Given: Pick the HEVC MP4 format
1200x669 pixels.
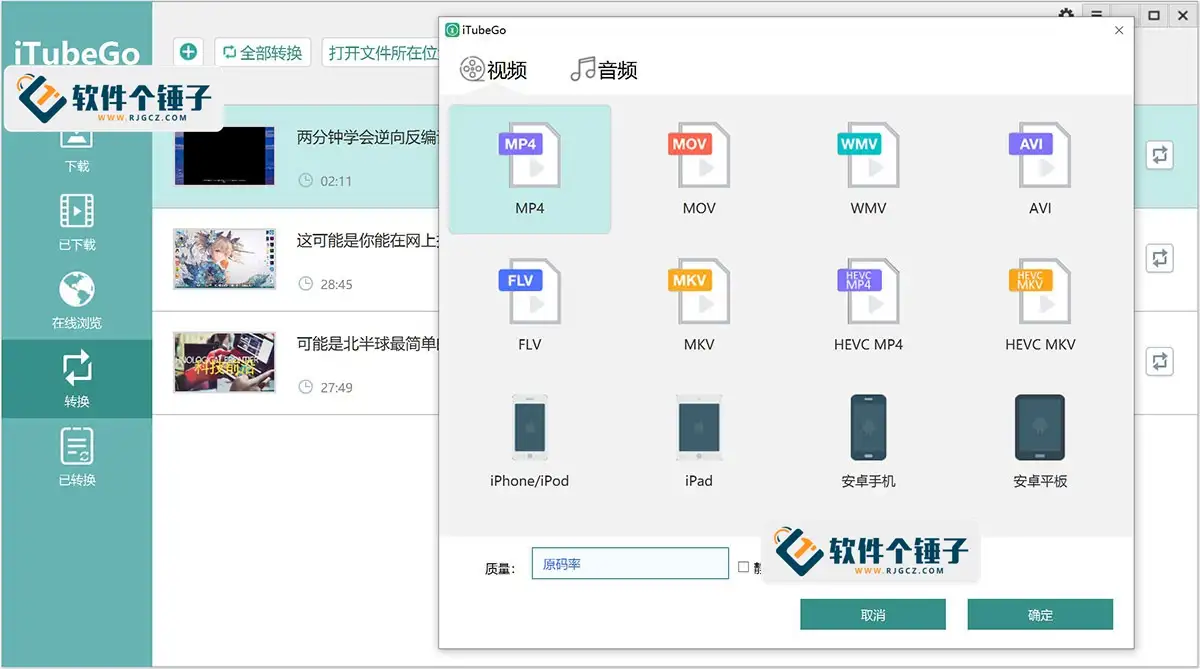Looking at the screenshot, I should pos(868,305).
